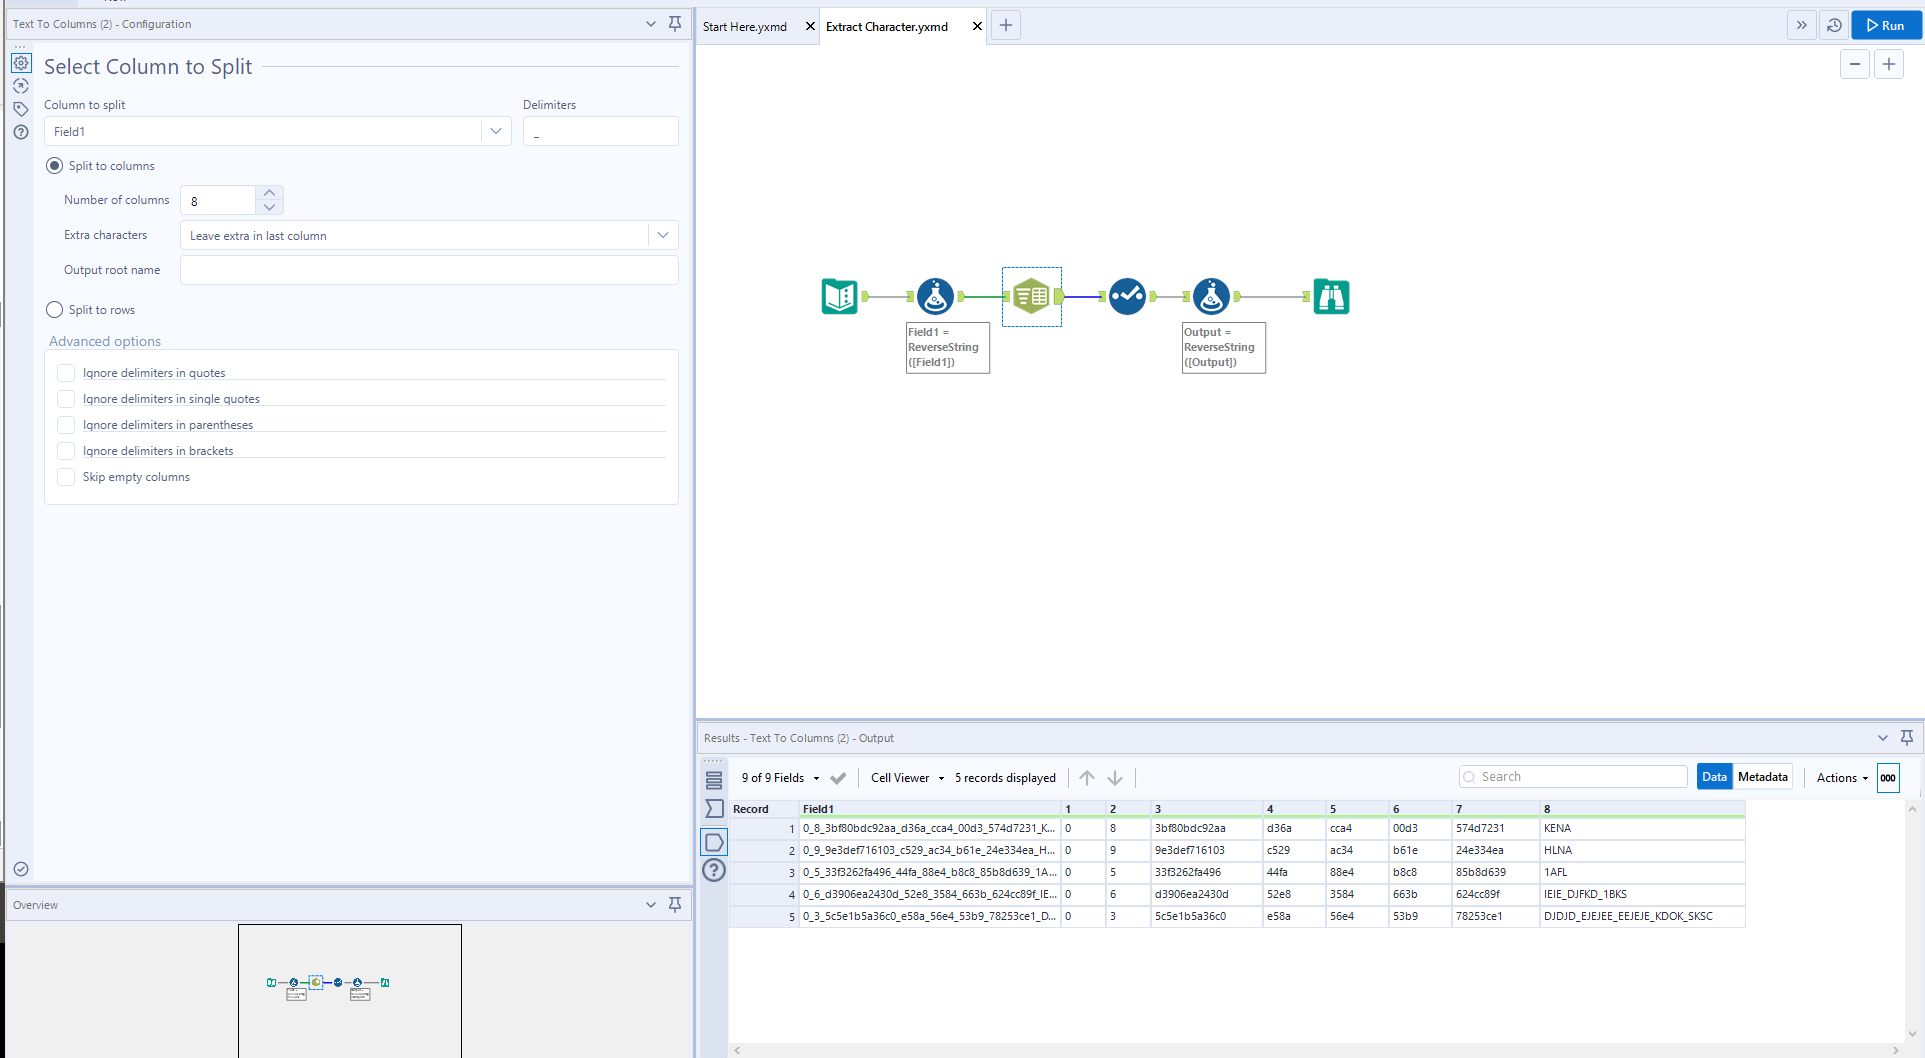The image size is (1925, 1058).
Task: Switch to the Start Here.yxmd tab
Action: (745, 27)
